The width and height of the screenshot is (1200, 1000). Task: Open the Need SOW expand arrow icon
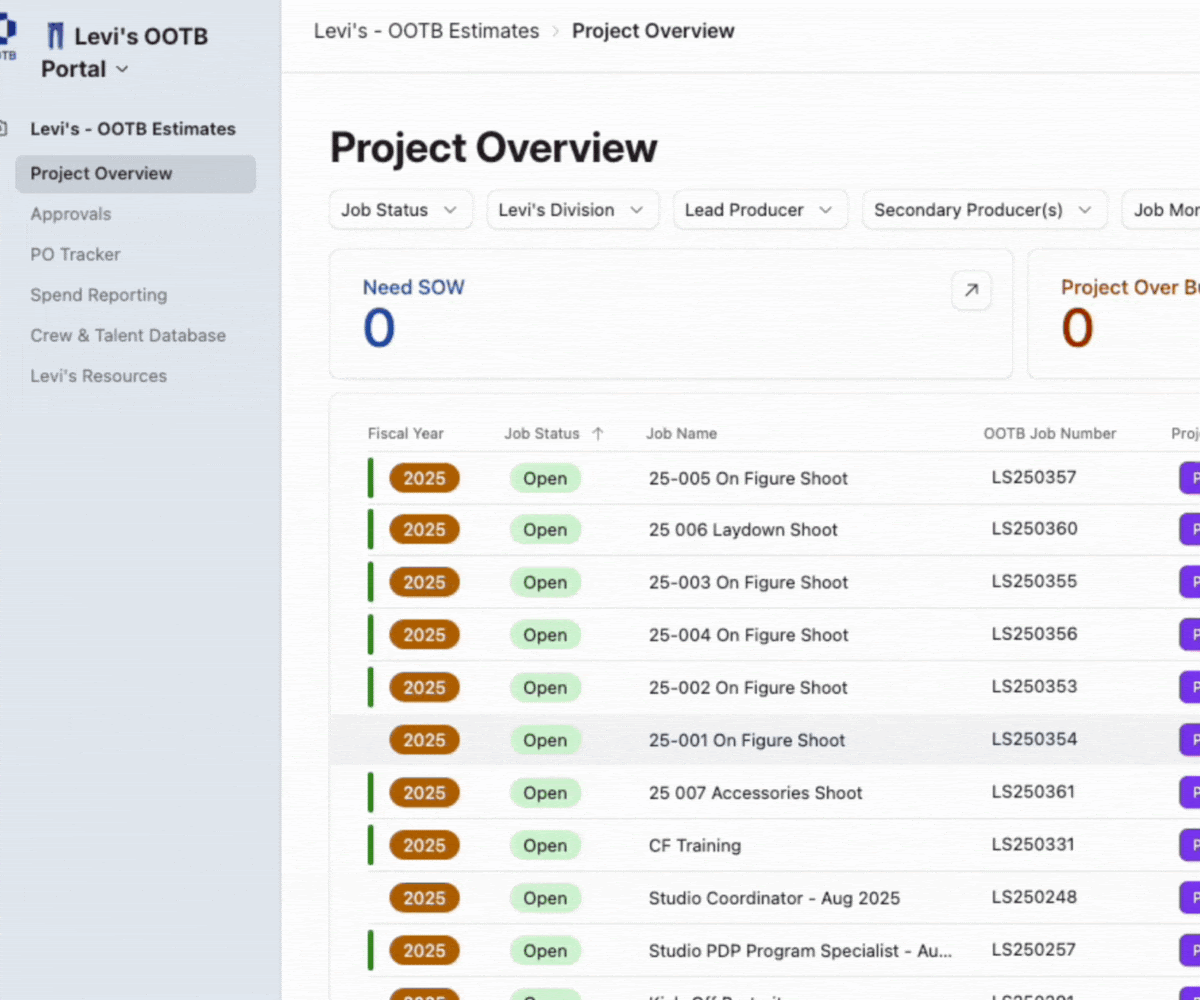[971, 291]
